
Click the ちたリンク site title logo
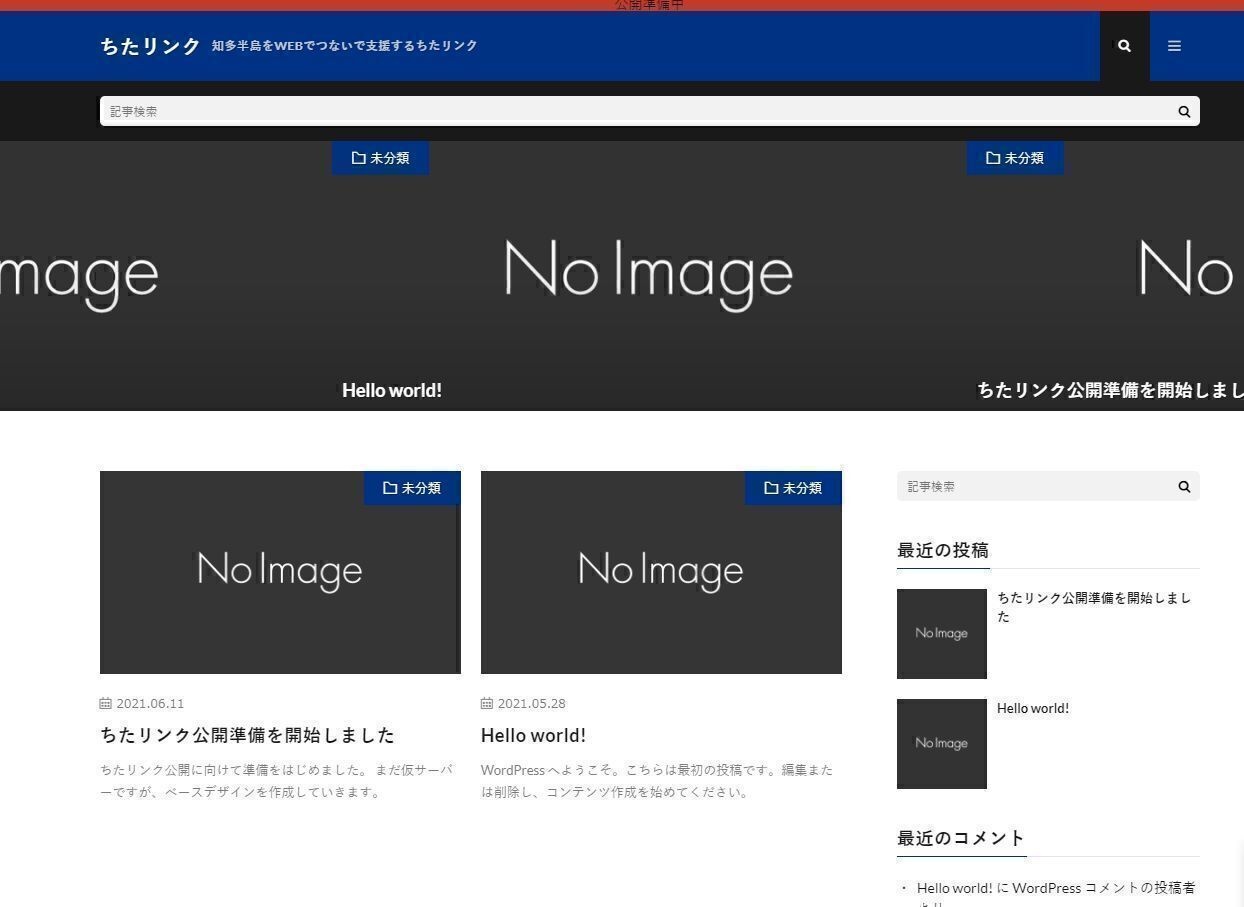tap(150, 46)
